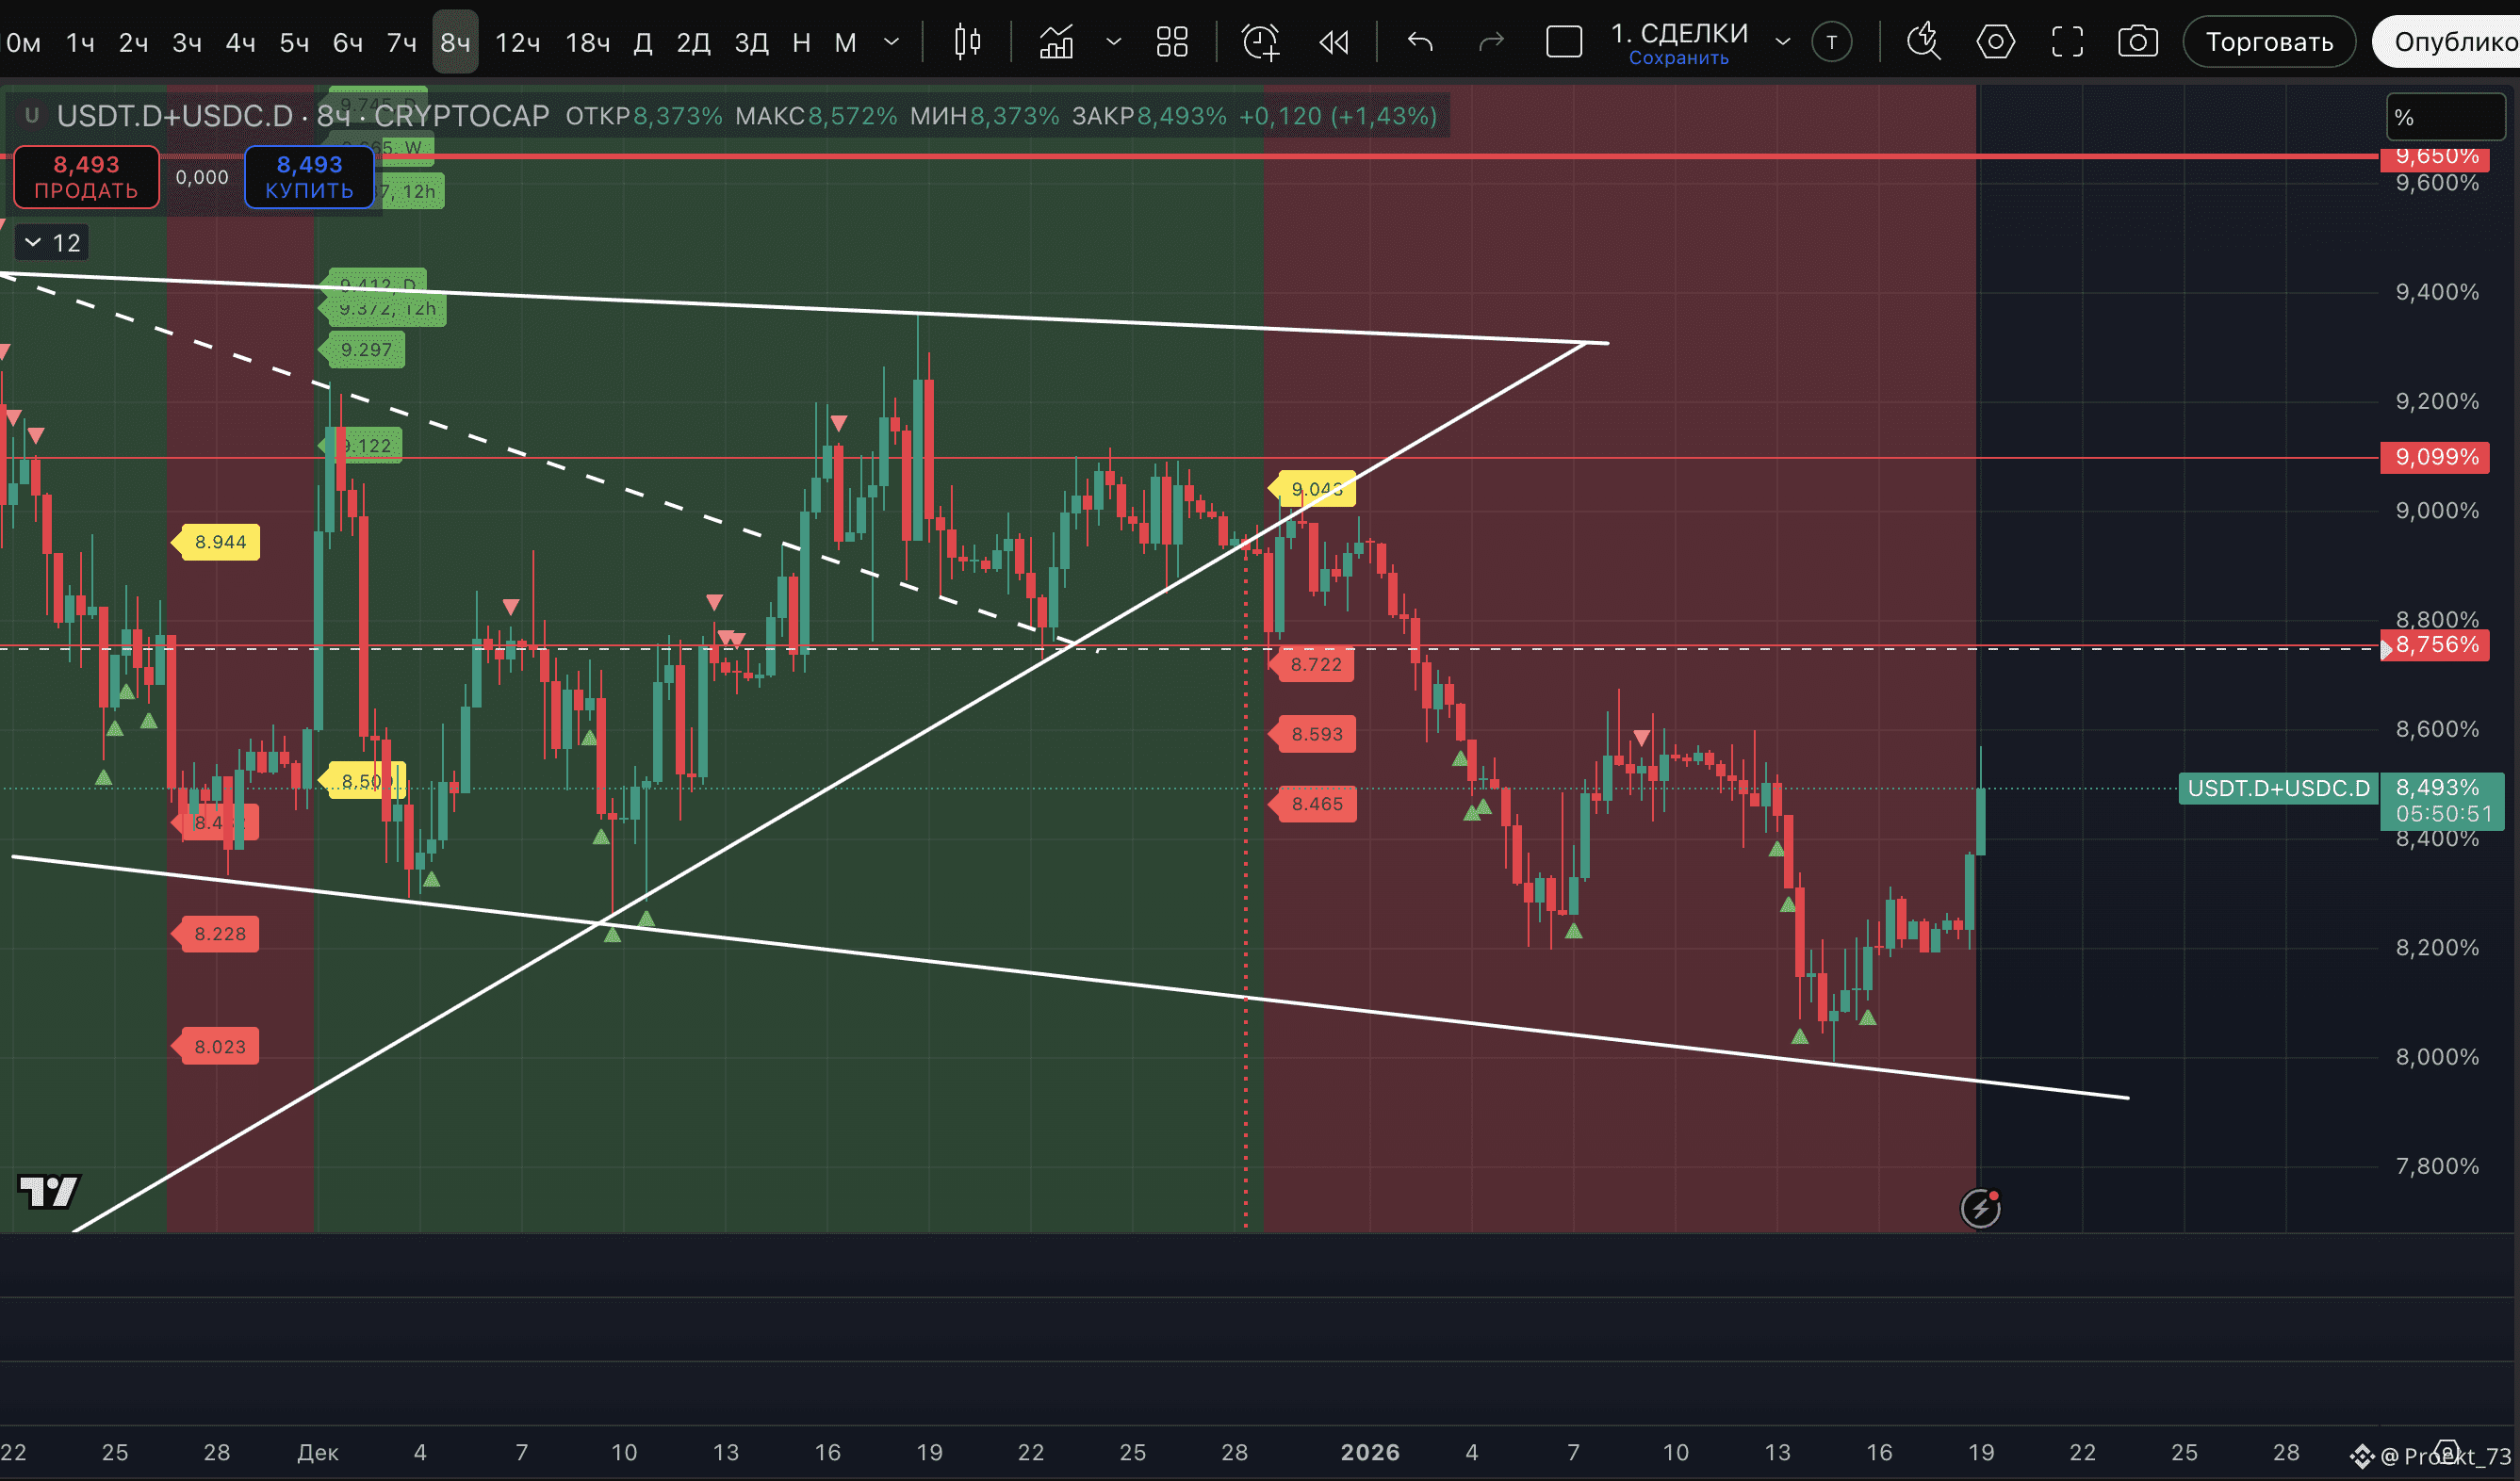Open indicator templates grid icon
This screenshot has width=2520, height=1481.
1171,42
